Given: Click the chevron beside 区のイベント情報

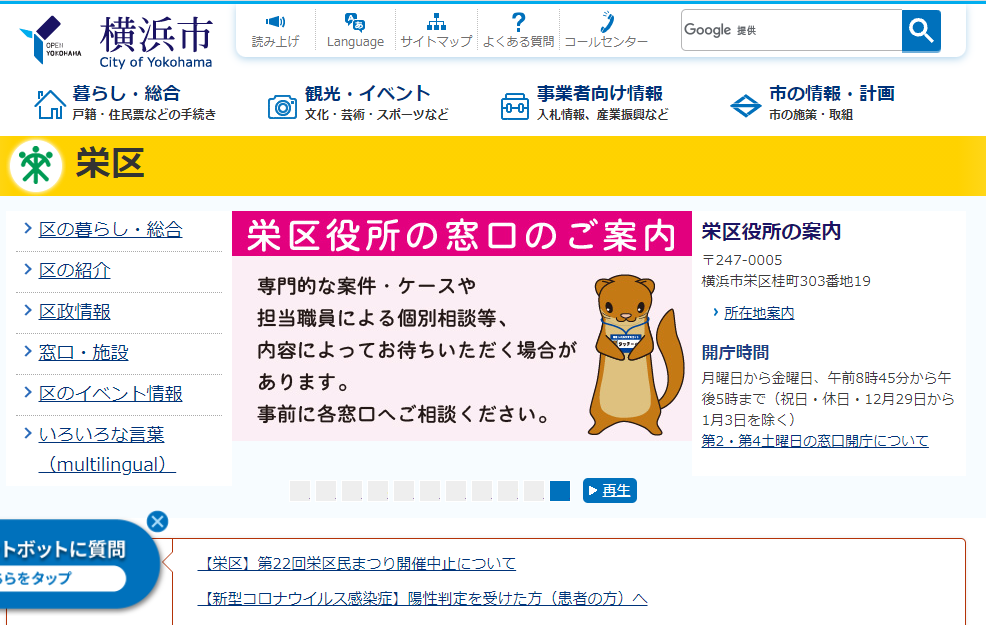Looking at the screenshot, I should (28, 392).
